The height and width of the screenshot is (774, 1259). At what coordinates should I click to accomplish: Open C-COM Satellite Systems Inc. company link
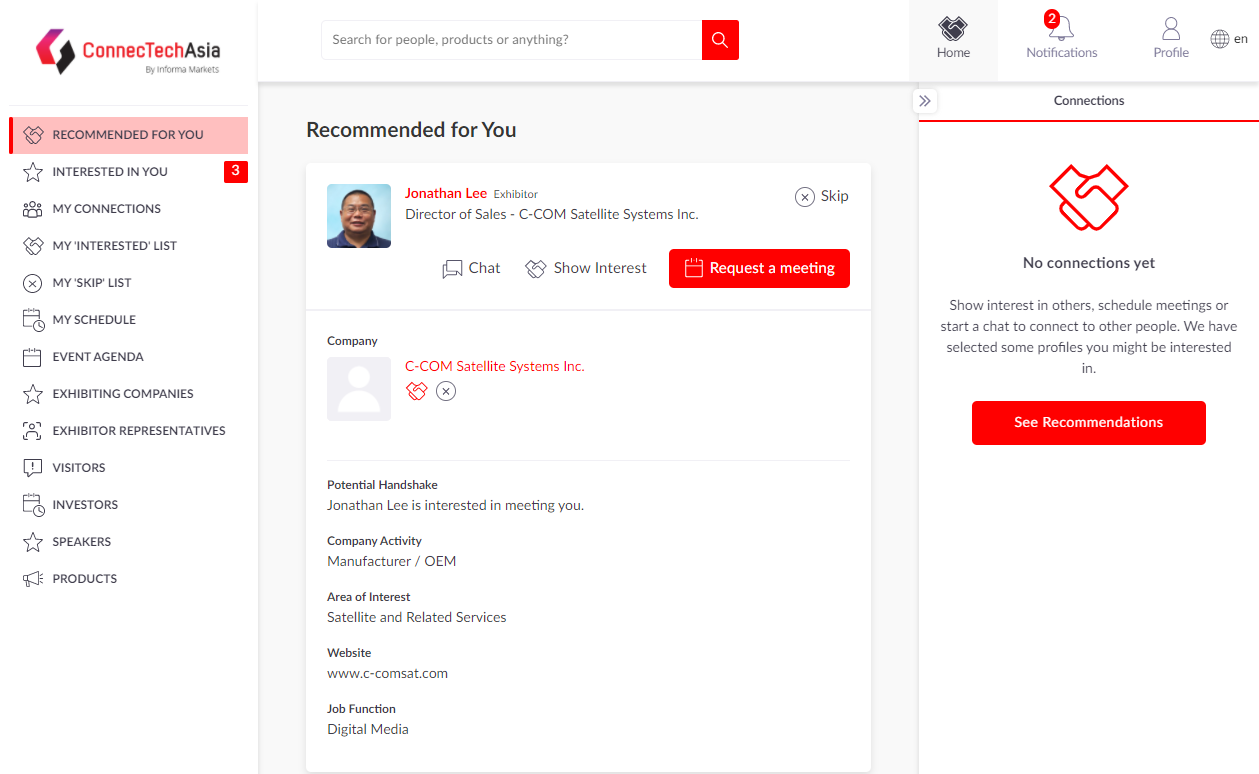[495, 367]
